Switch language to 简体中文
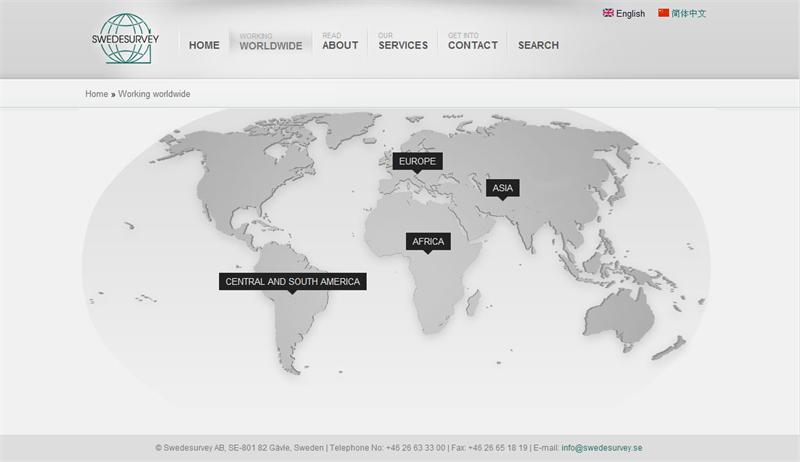The width and height of the screenshot is (800, 462). (x=689, y=14)
